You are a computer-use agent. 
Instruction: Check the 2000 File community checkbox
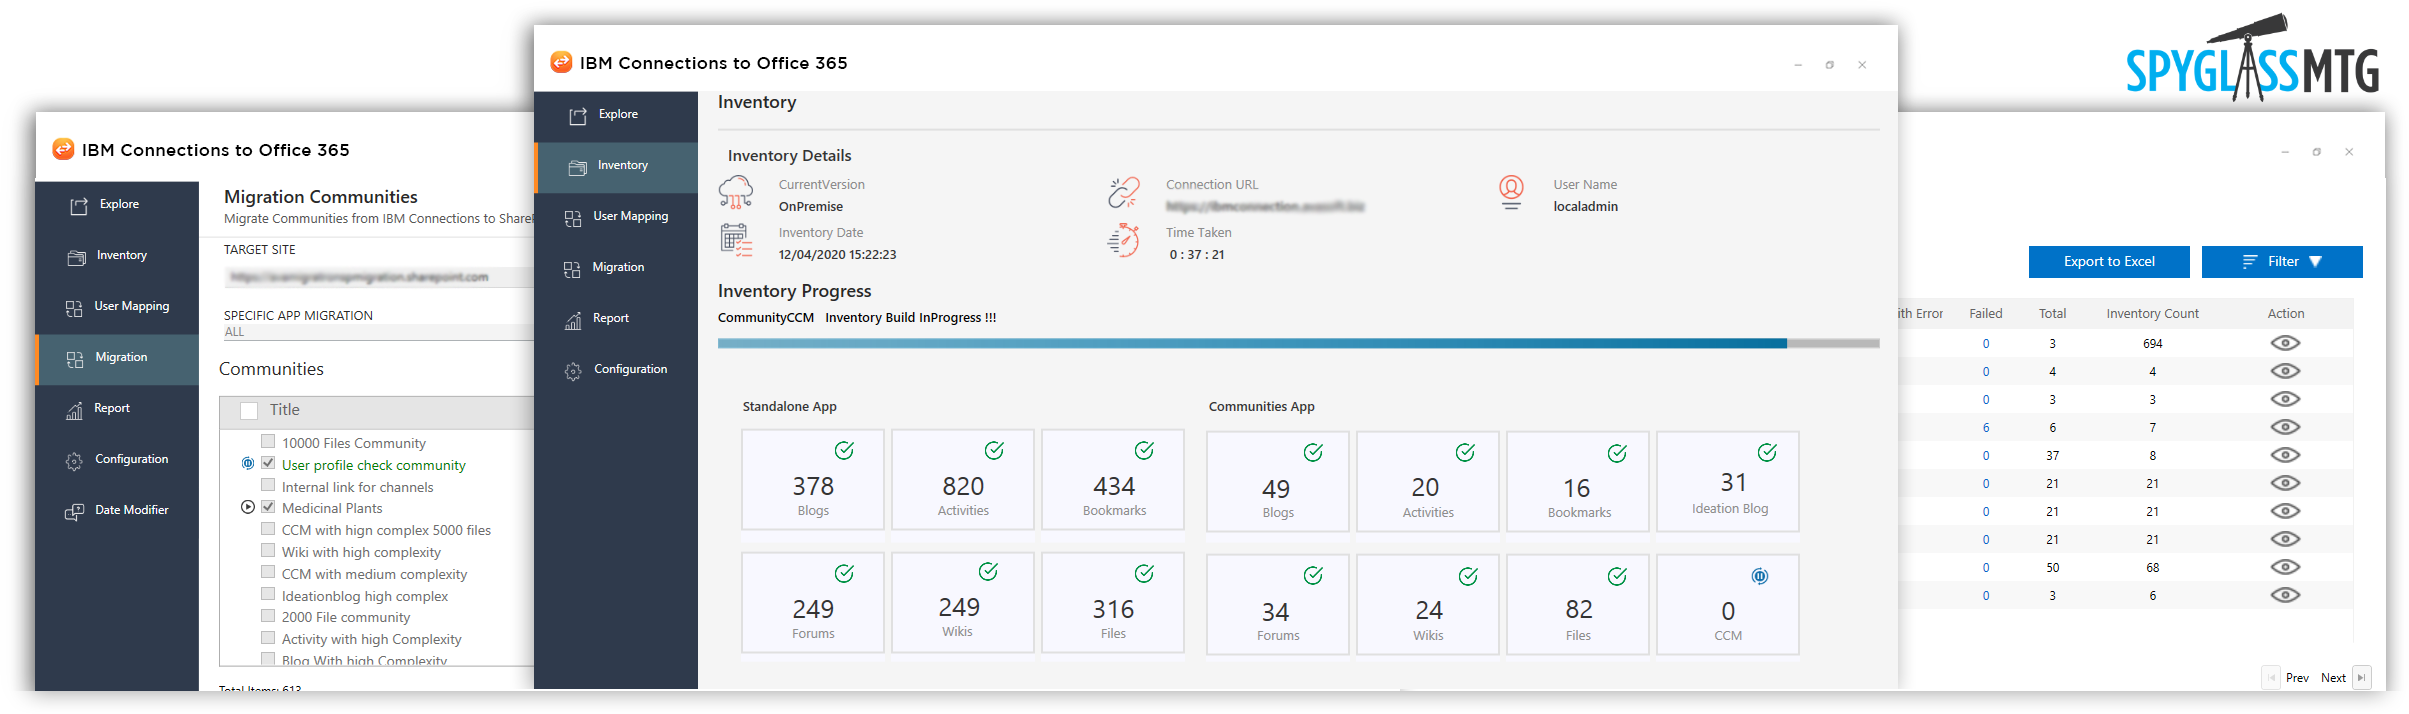(x=268, y=615)
